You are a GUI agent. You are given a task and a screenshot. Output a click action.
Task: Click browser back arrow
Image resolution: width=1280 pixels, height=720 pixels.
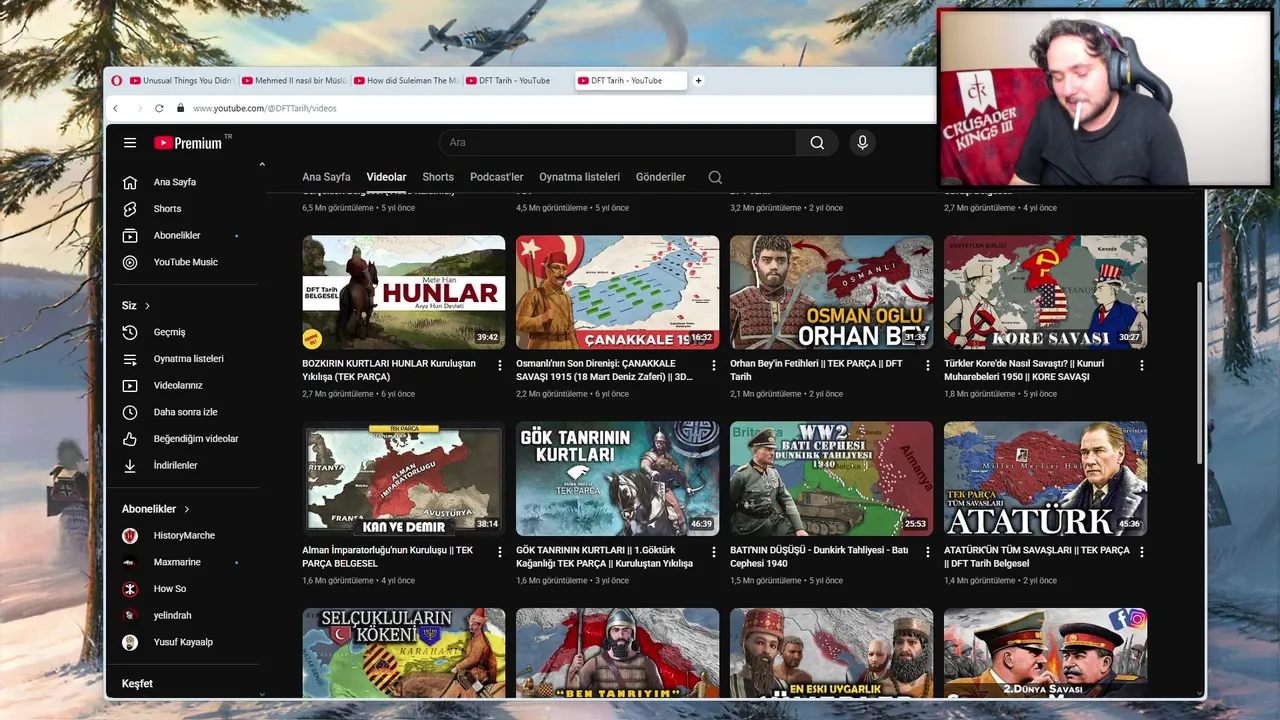pyautogui.click(x=115, y=108)
